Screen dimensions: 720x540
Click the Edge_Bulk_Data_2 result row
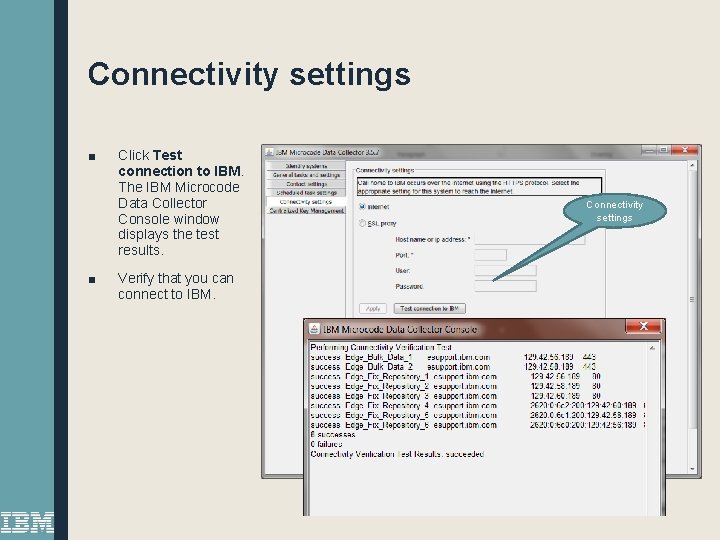point(453,366)
